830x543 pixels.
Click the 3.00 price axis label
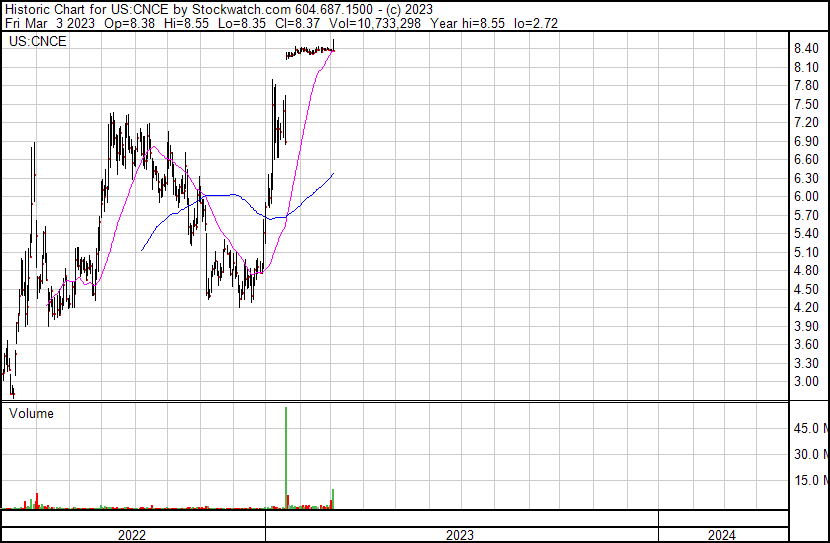[806, 382]
